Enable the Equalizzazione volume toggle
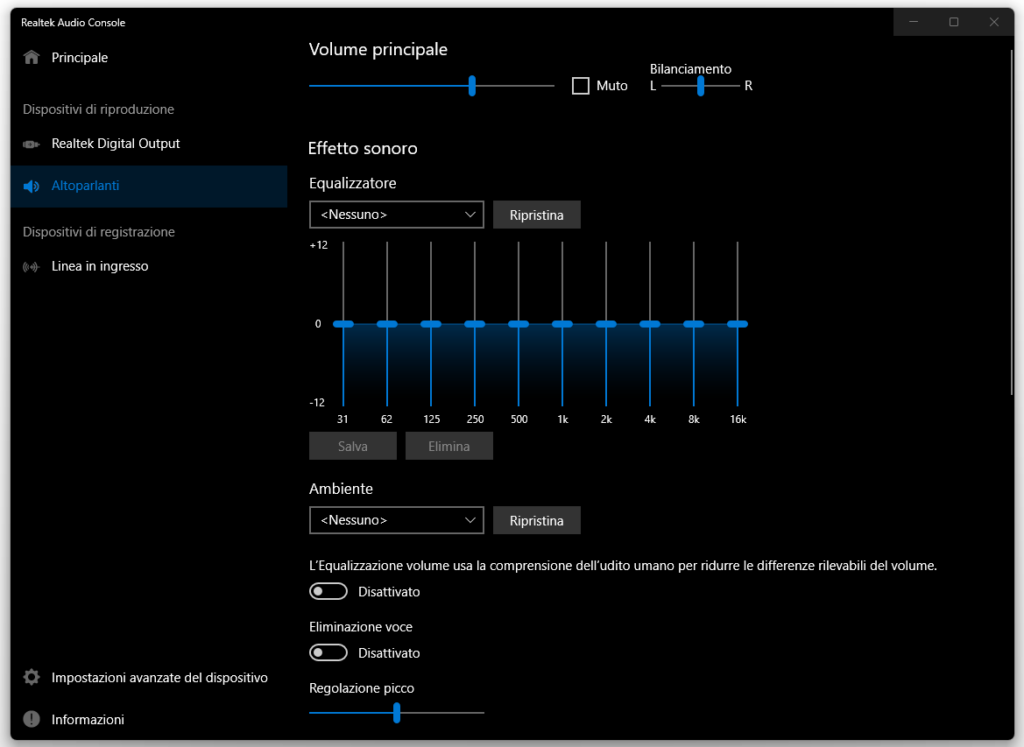 pyautogui.click(x=328, y=591)
